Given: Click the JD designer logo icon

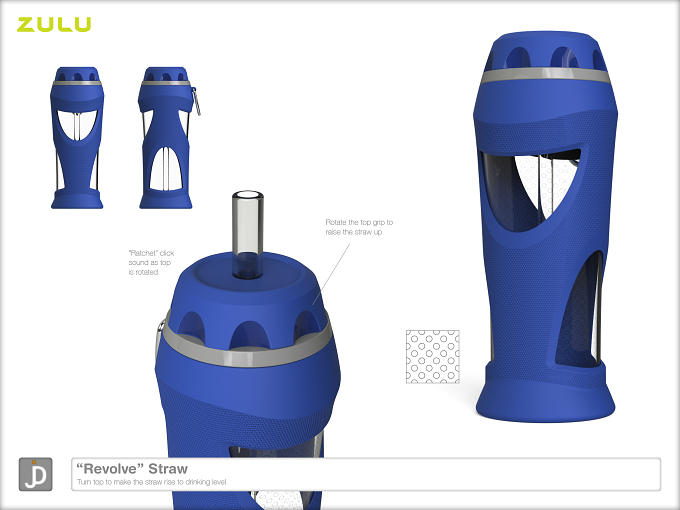Looking at the screenshot, I should coord(36,474).
